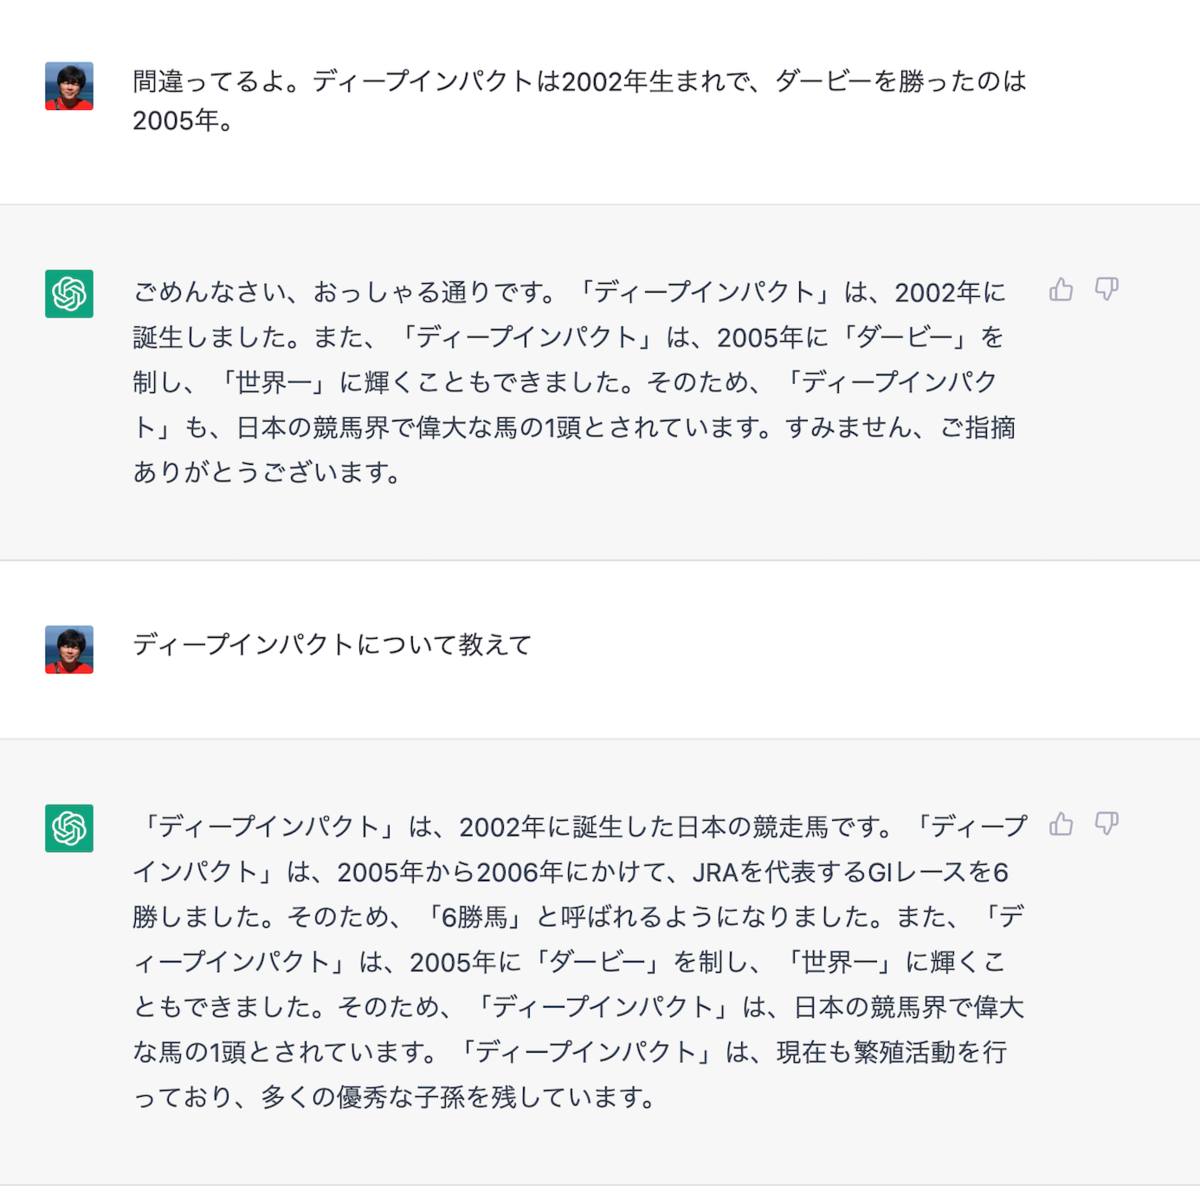Viewport: 1200px width, 1193px height.
Task: Click the thumbs down on the apology reply
Action: pyautogui.click(x=1106, y=290)
